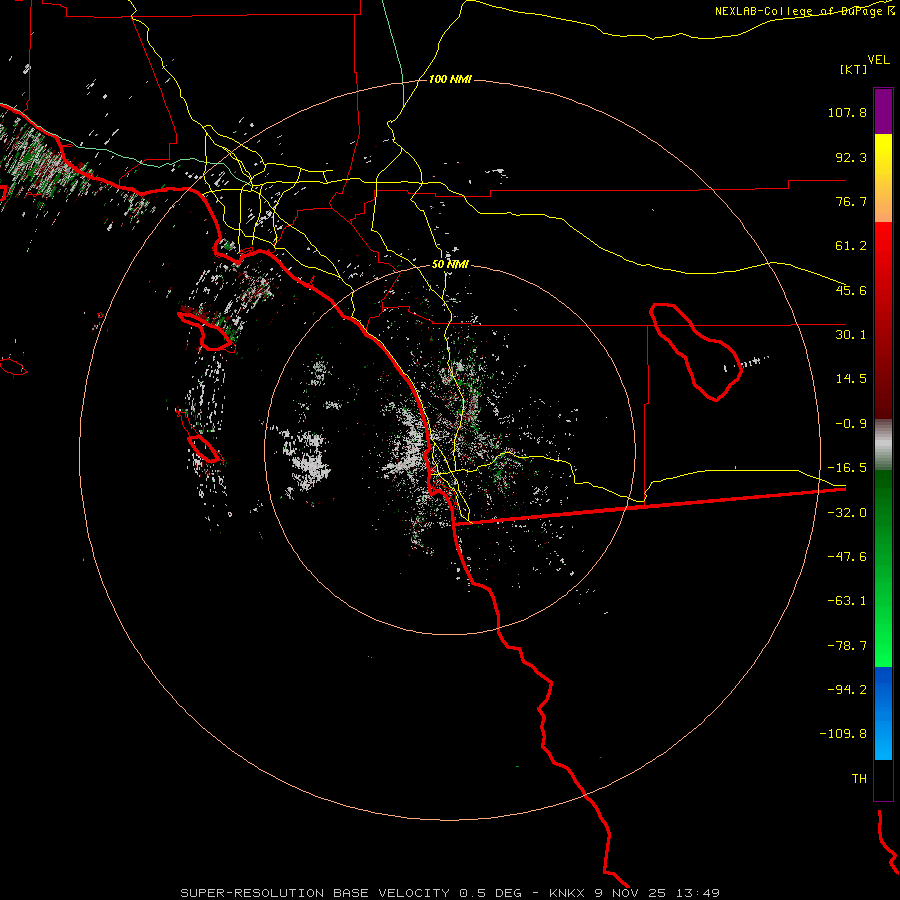
Task: Click the -16.5 legend value
Action: pos(847,468)
